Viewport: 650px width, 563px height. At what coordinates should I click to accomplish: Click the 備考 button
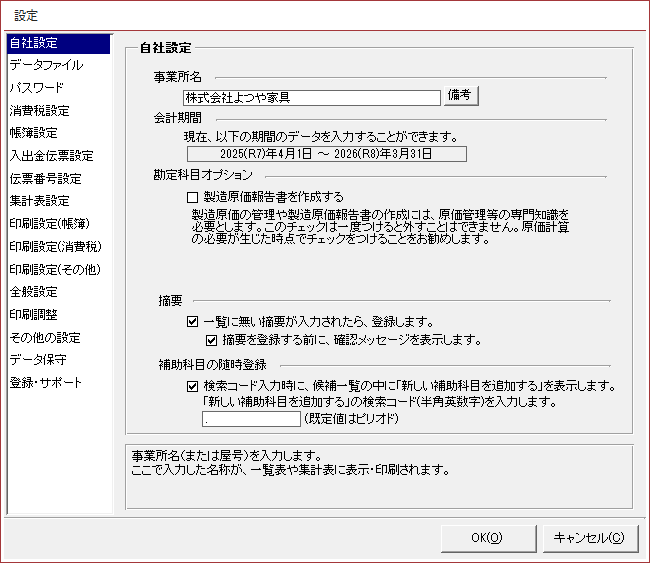pos(461,96)
